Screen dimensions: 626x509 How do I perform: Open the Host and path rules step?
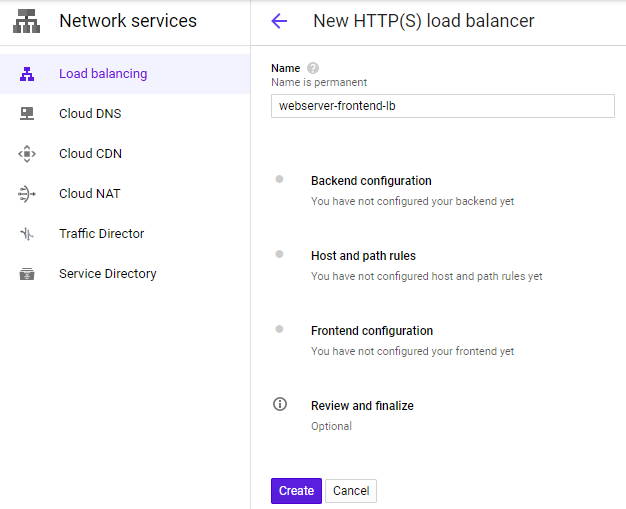pyautogui.click(x=363, y=256)
